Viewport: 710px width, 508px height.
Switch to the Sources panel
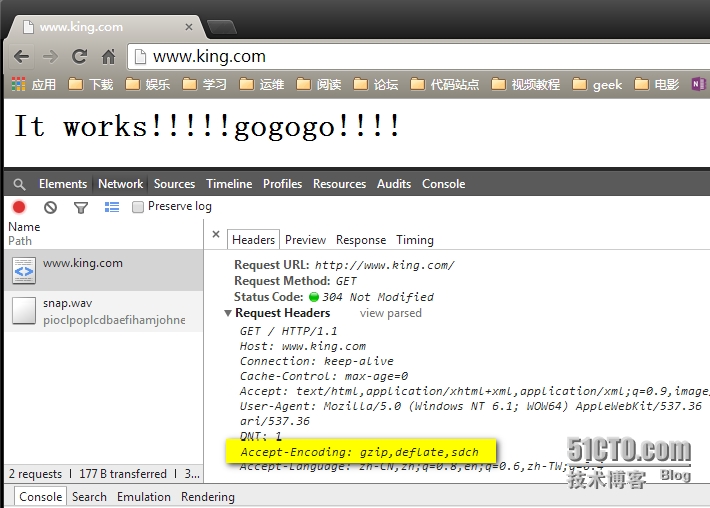click(174, 184)
